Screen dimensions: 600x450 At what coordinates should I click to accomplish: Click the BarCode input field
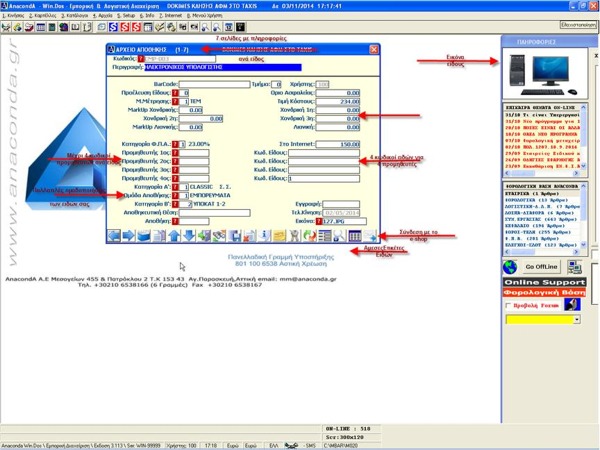point(214,84)
